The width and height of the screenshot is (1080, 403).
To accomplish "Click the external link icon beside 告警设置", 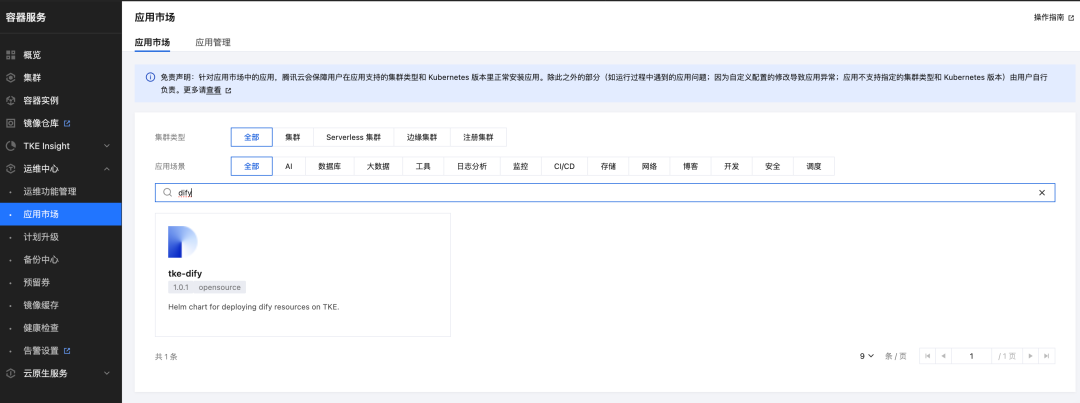I will 67,351.
